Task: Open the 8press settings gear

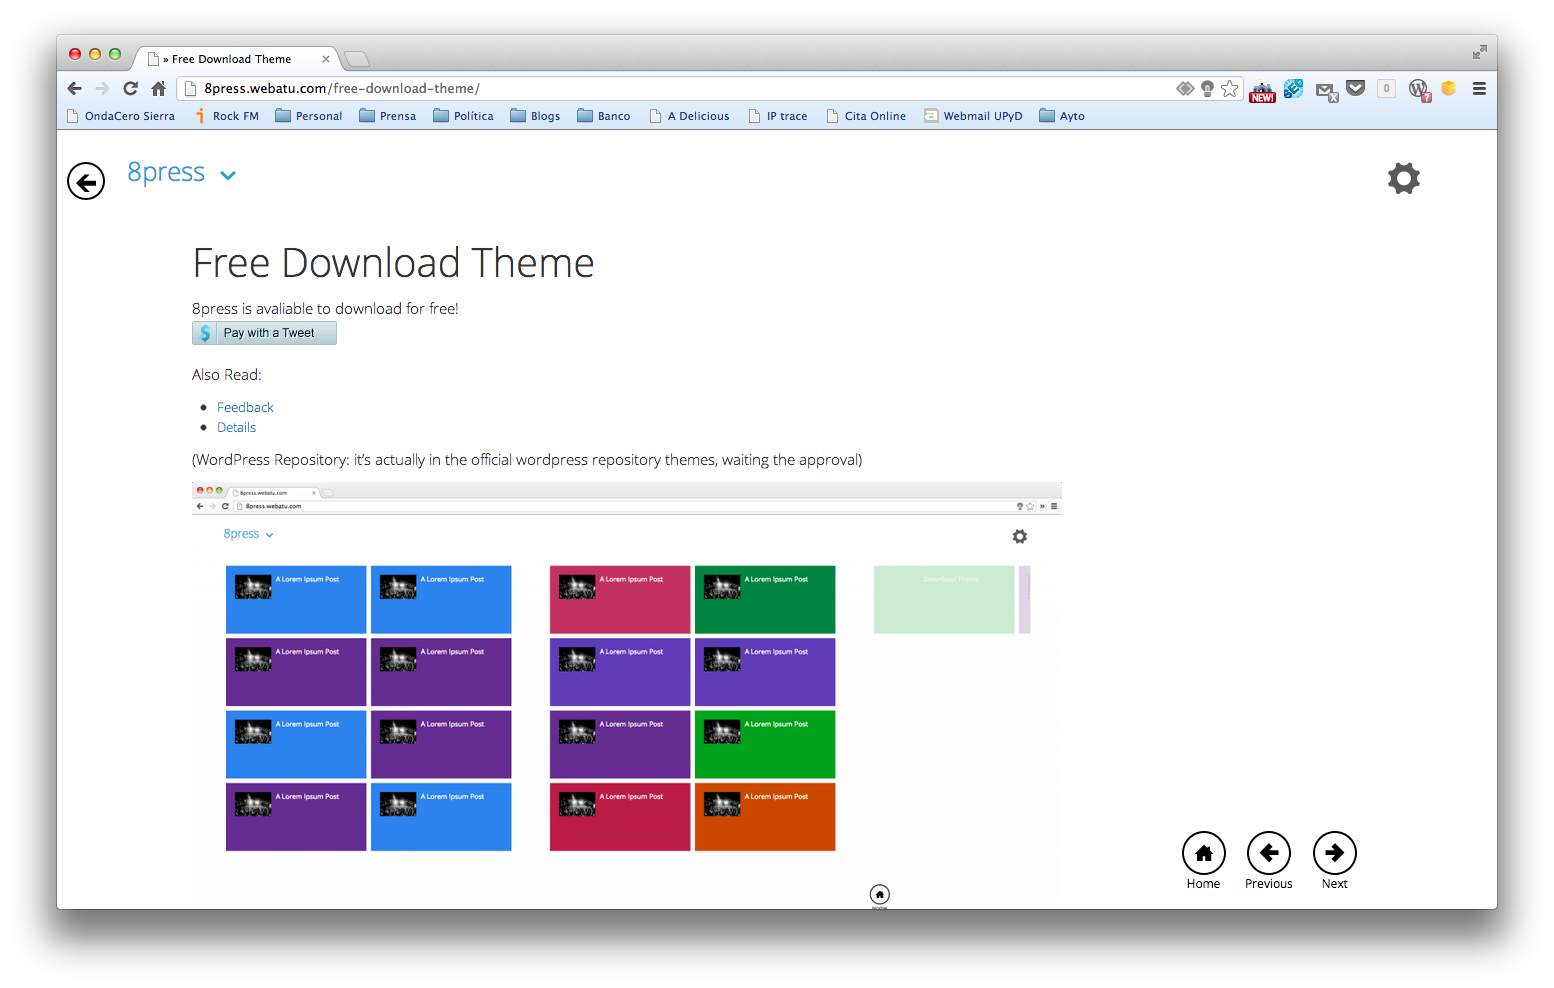Action: click(1404, 178)
